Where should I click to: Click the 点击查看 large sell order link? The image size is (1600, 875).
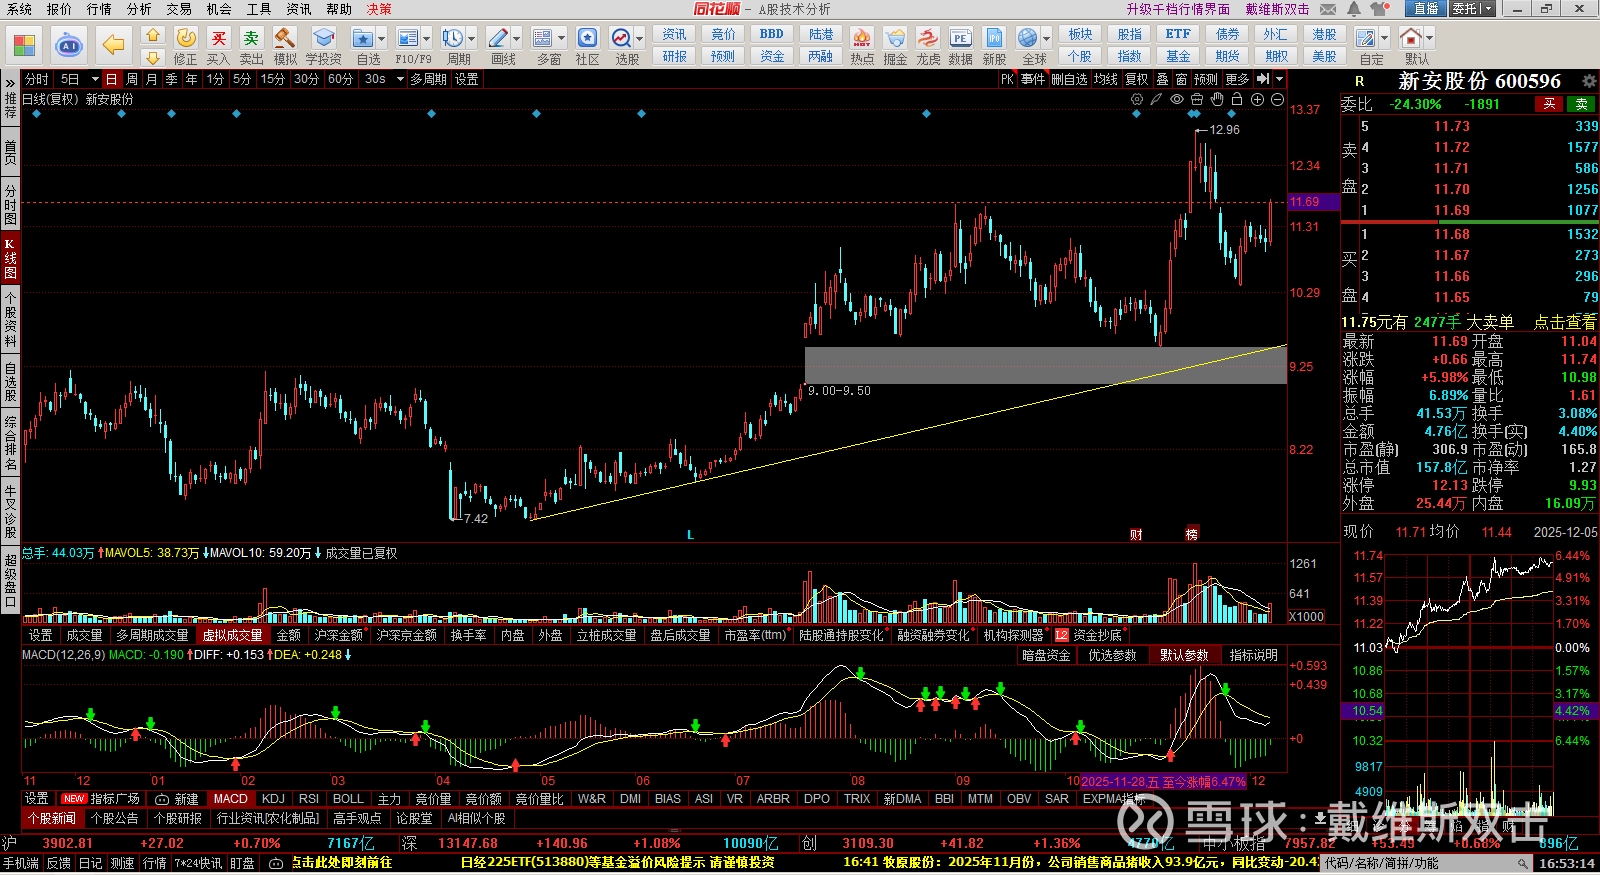(x=1564, y=322)
